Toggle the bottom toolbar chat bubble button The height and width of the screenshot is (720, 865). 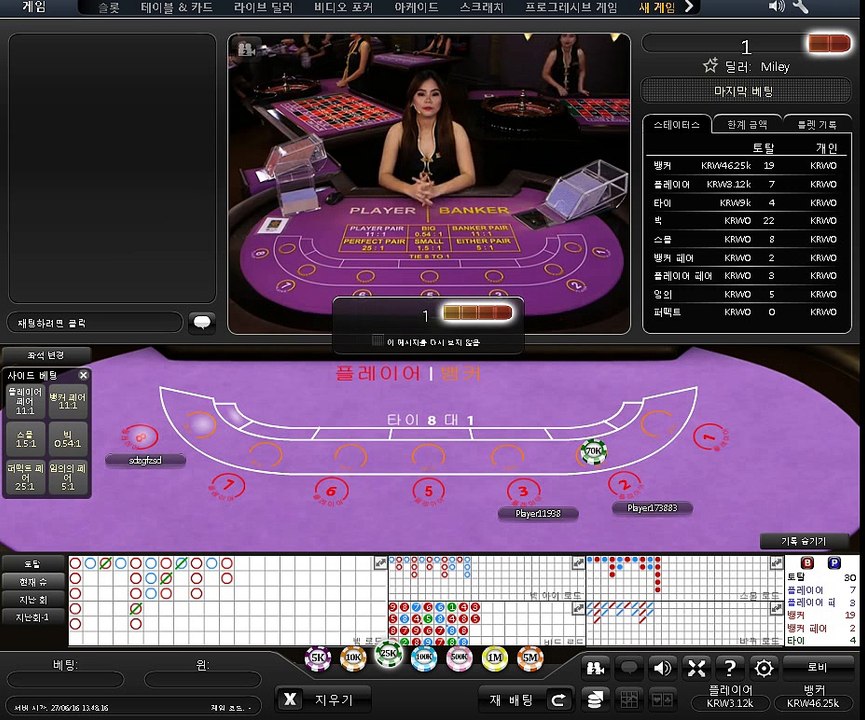coord(629,669)
